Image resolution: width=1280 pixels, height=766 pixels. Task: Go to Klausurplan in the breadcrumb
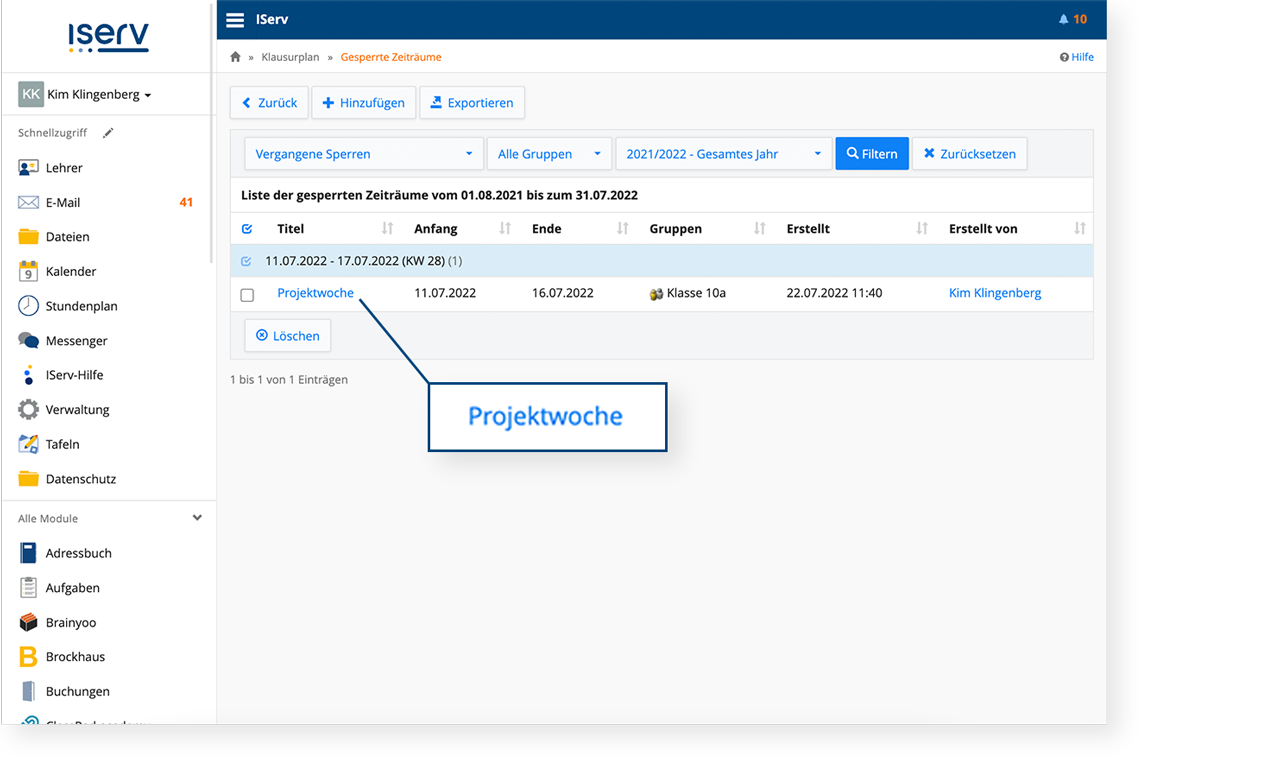click(290, 57)
